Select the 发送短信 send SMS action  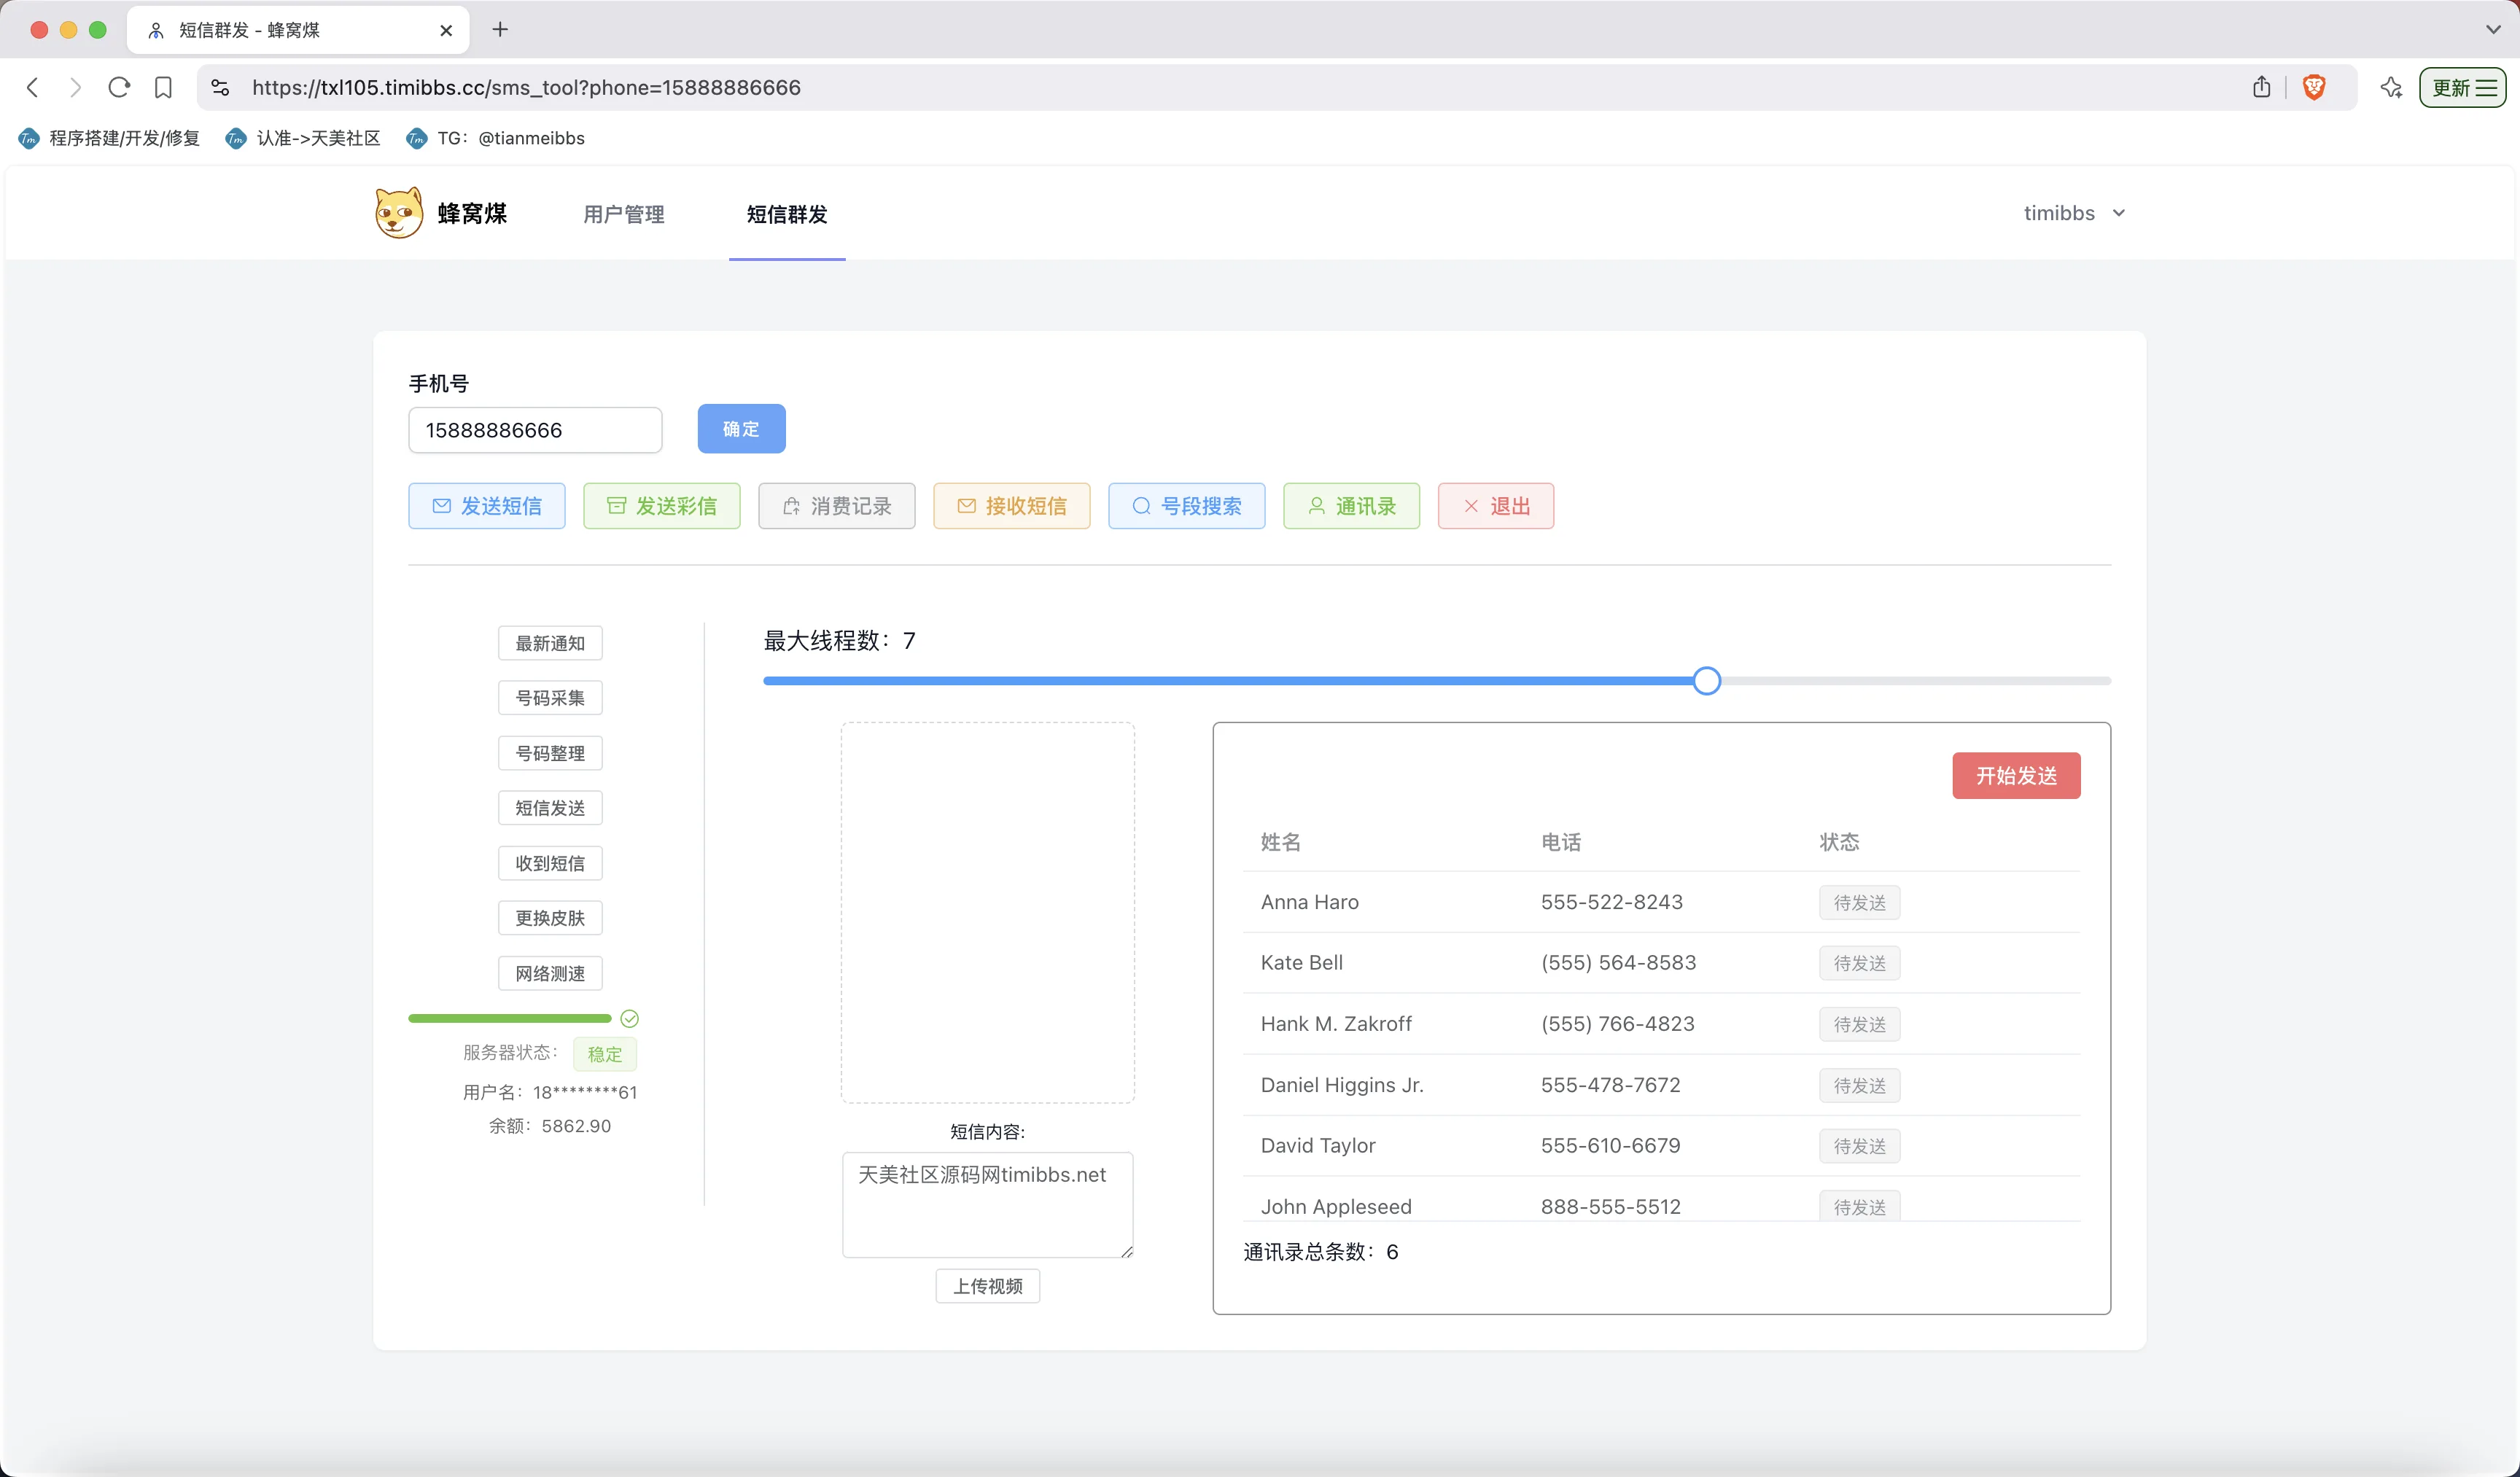(x=486, y=506)
